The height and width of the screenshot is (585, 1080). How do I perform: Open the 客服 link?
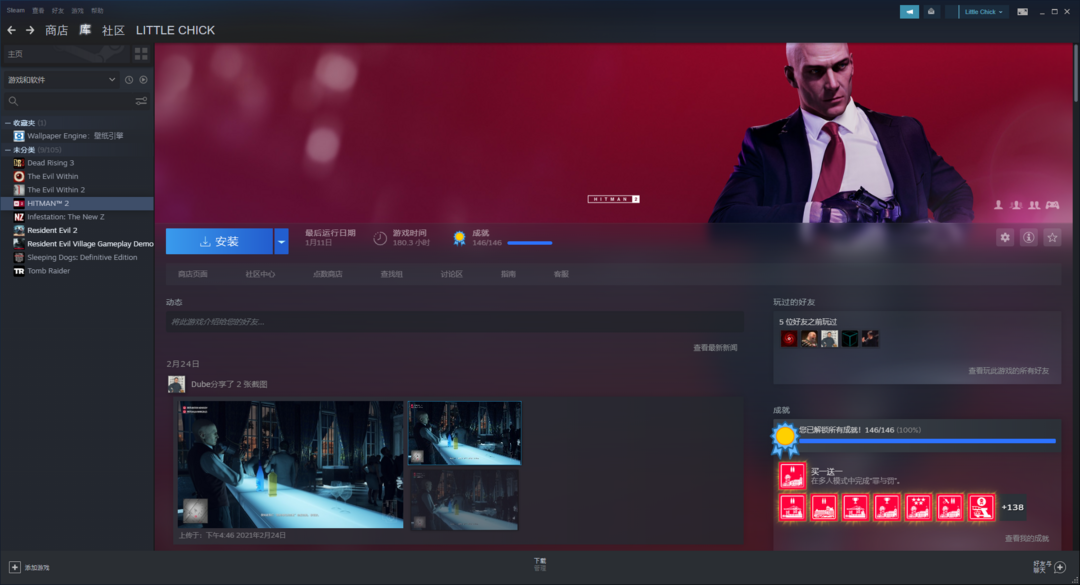561,274
